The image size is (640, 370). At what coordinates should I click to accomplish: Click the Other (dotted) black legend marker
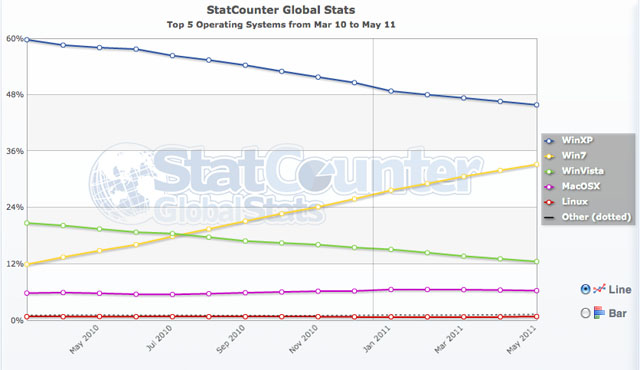coord(549,218)
